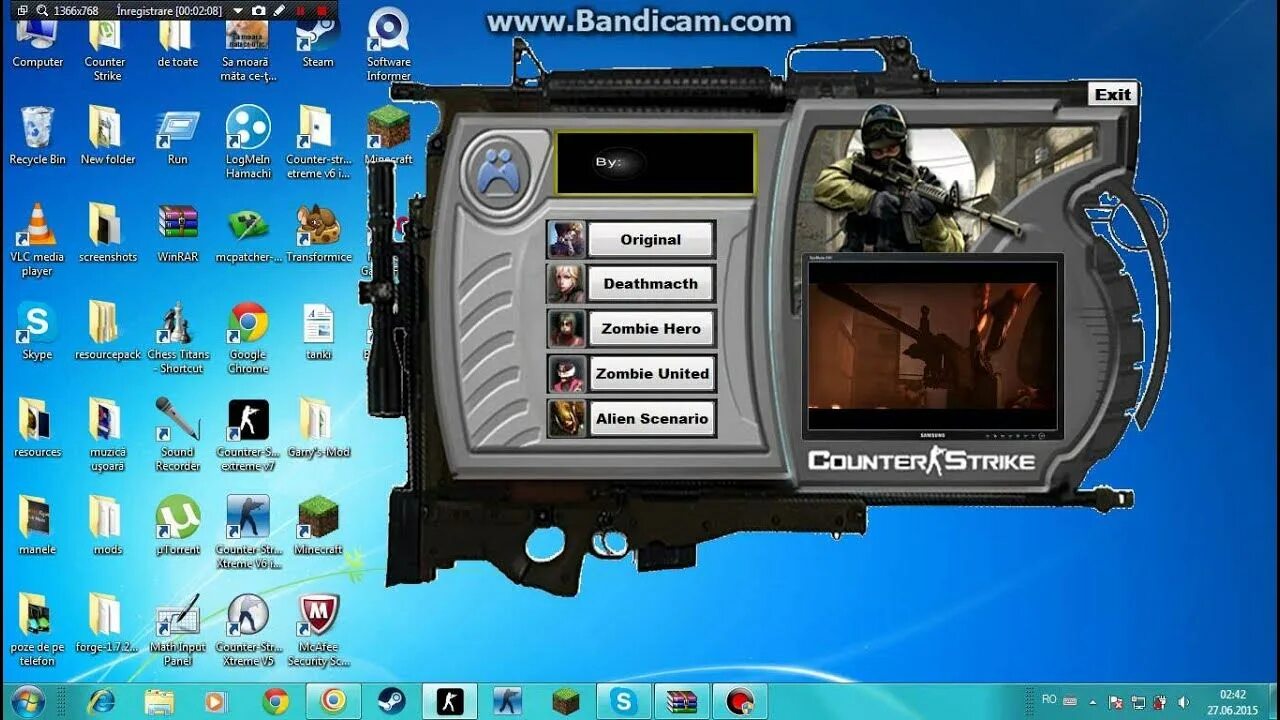This screenshot has width=1280, height=720.
Task: Select the McAfee Security Scan icon
Action: 318,630
